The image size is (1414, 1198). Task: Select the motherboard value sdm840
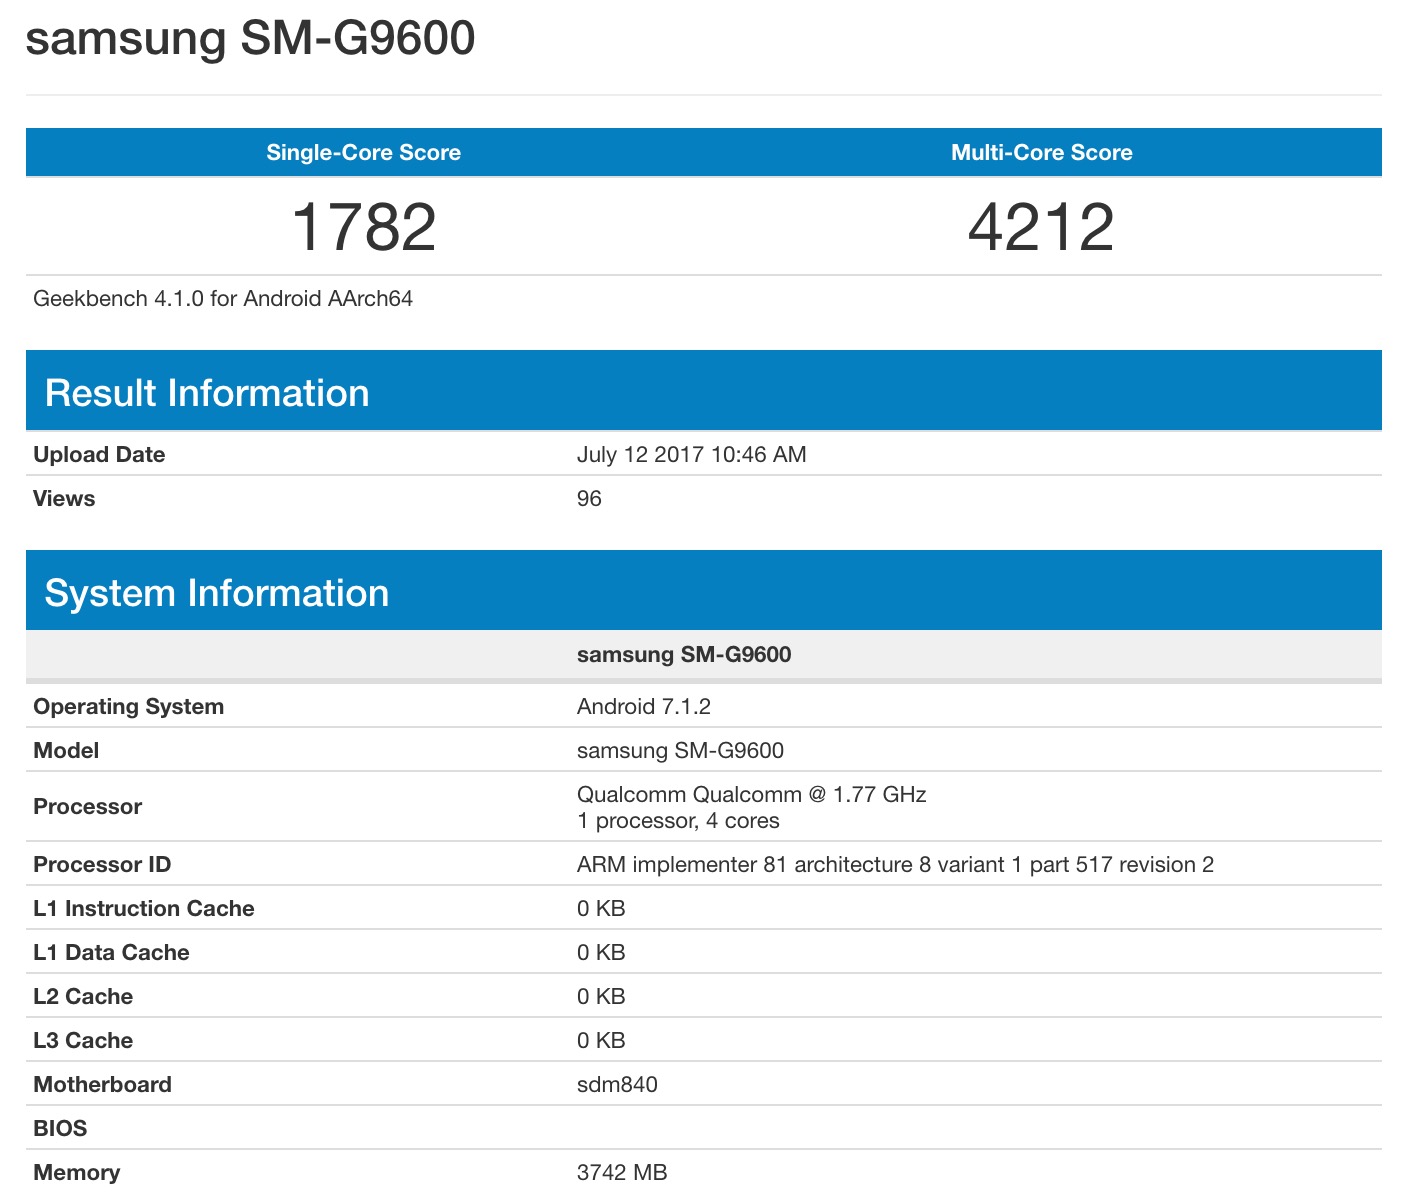617,1085
